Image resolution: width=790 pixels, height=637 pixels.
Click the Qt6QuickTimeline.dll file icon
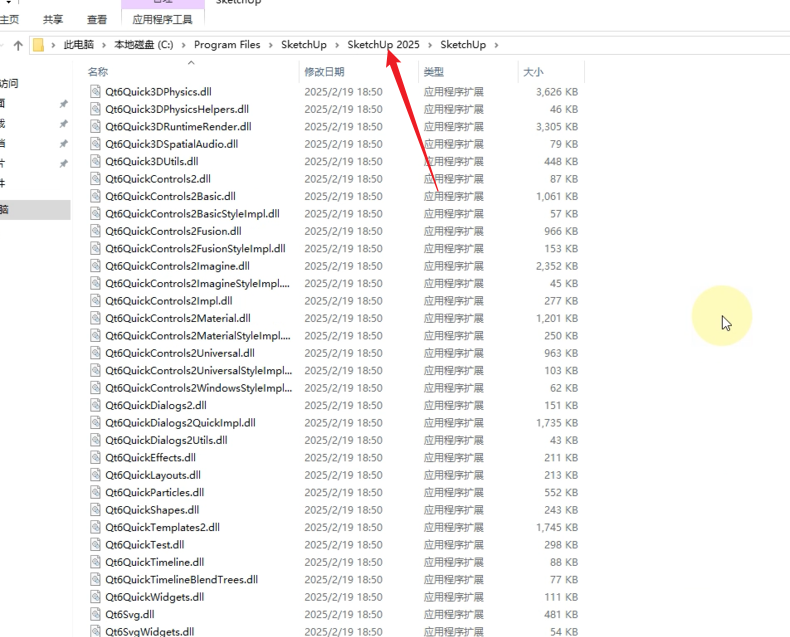(95, 562)
